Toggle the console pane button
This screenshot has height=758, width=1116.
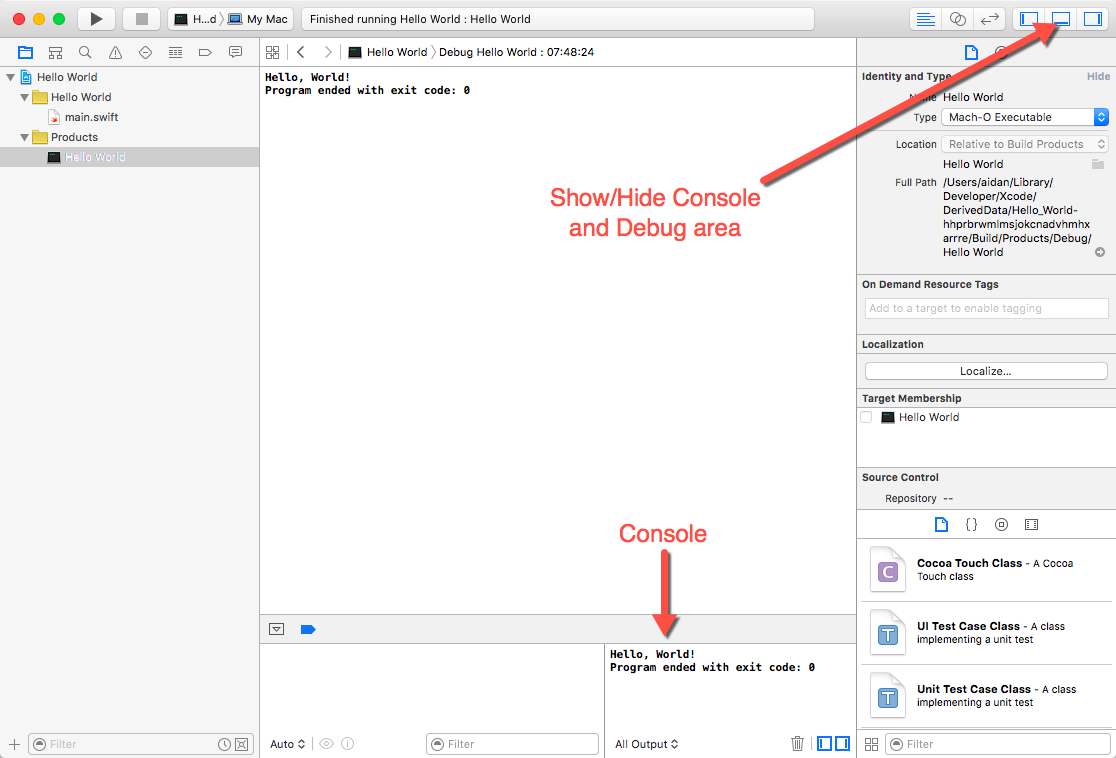[842, 744]
